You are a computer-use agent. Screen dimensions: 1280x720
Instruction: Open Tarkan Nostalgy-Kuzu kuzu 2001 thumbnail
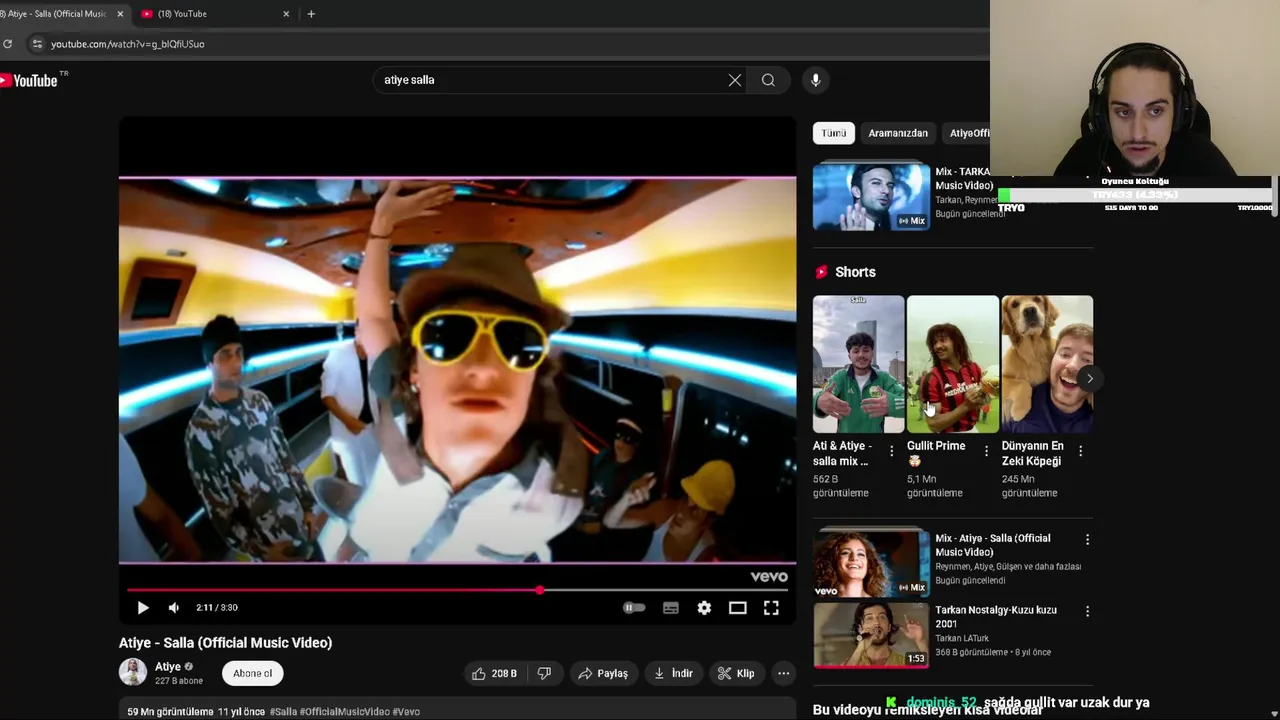[x=871, y=634]
